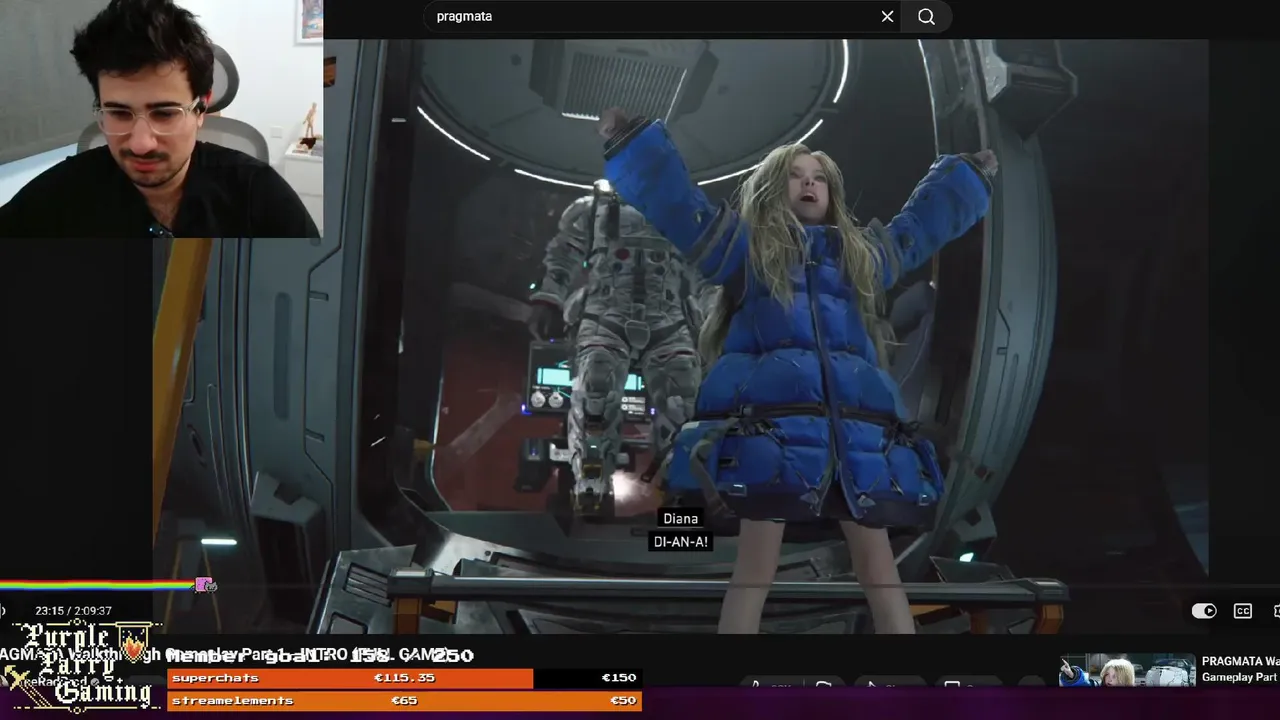Seek along the video progress bar
Viewport: 1280px width, 720px height.
(x=640, y=585)
